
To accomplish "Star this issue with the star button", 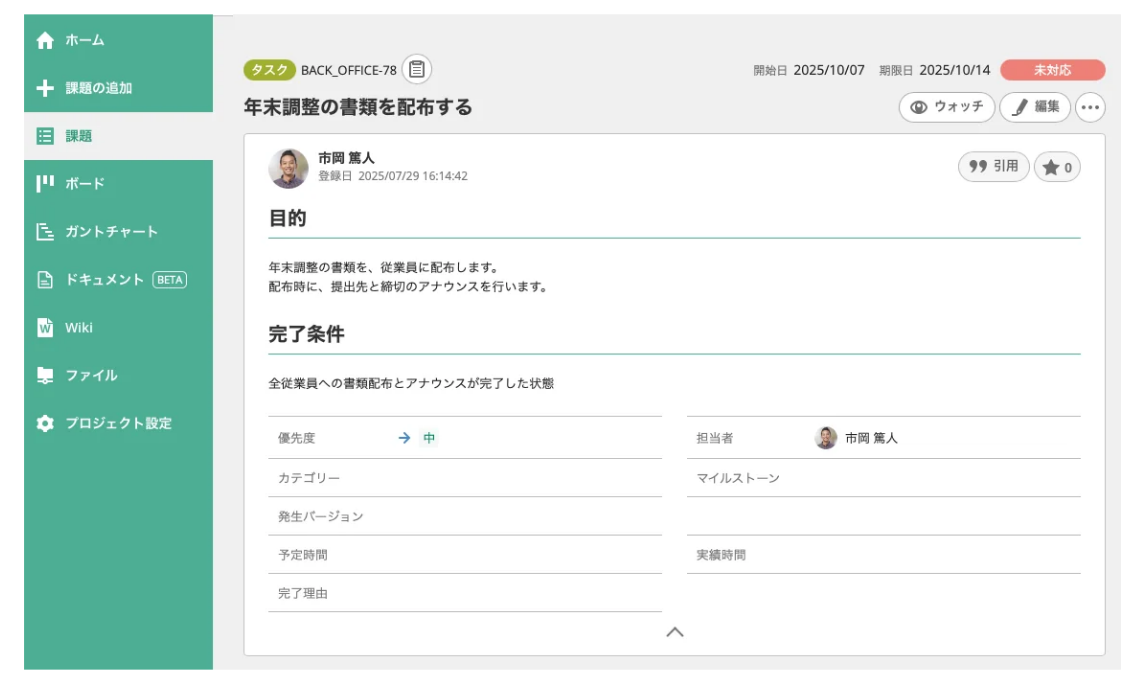I will (x=1057, y=167).
